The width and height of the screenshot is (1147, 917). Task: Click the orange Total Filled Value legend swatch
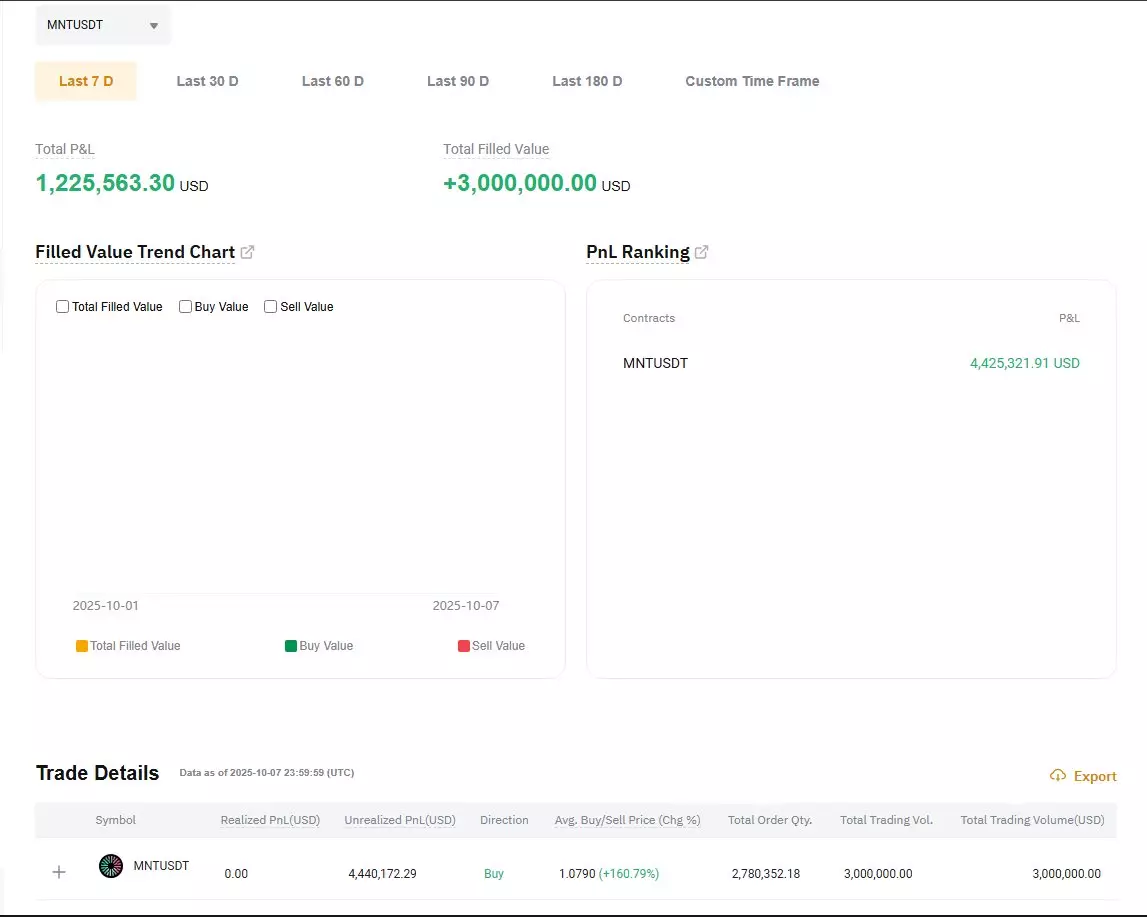[x=82, y=646]
